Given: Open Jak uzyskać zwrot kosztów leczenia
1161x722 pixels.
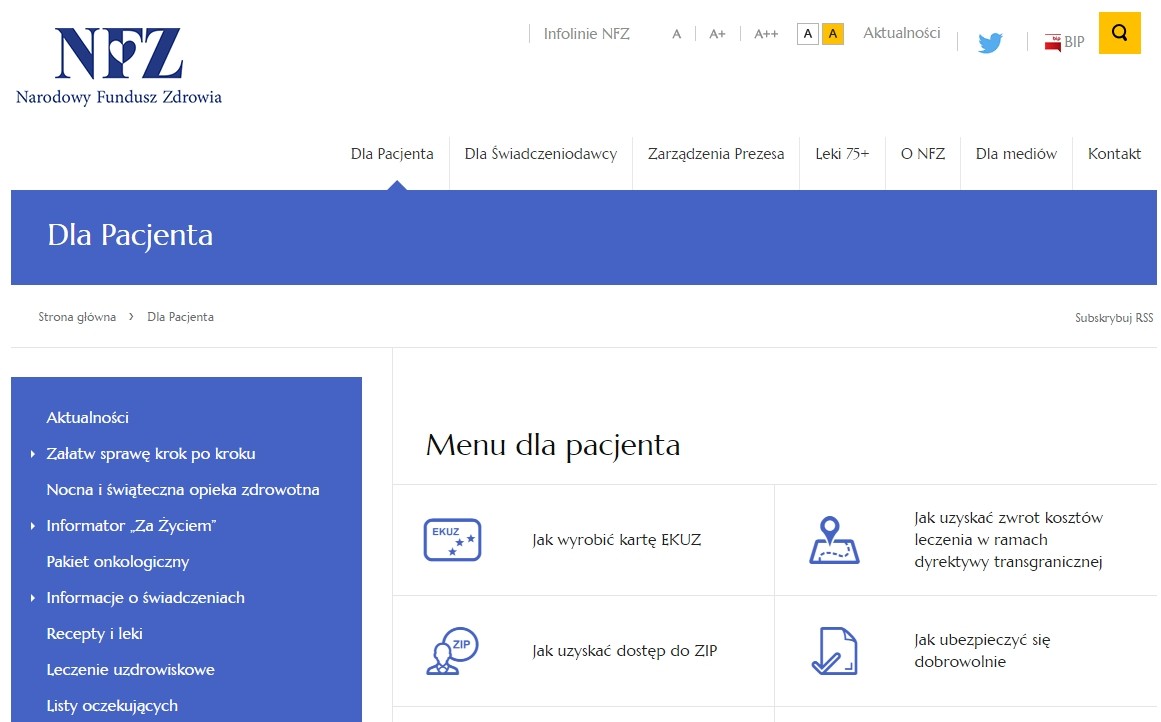Looking at the screenshot, I should 1008,540.
